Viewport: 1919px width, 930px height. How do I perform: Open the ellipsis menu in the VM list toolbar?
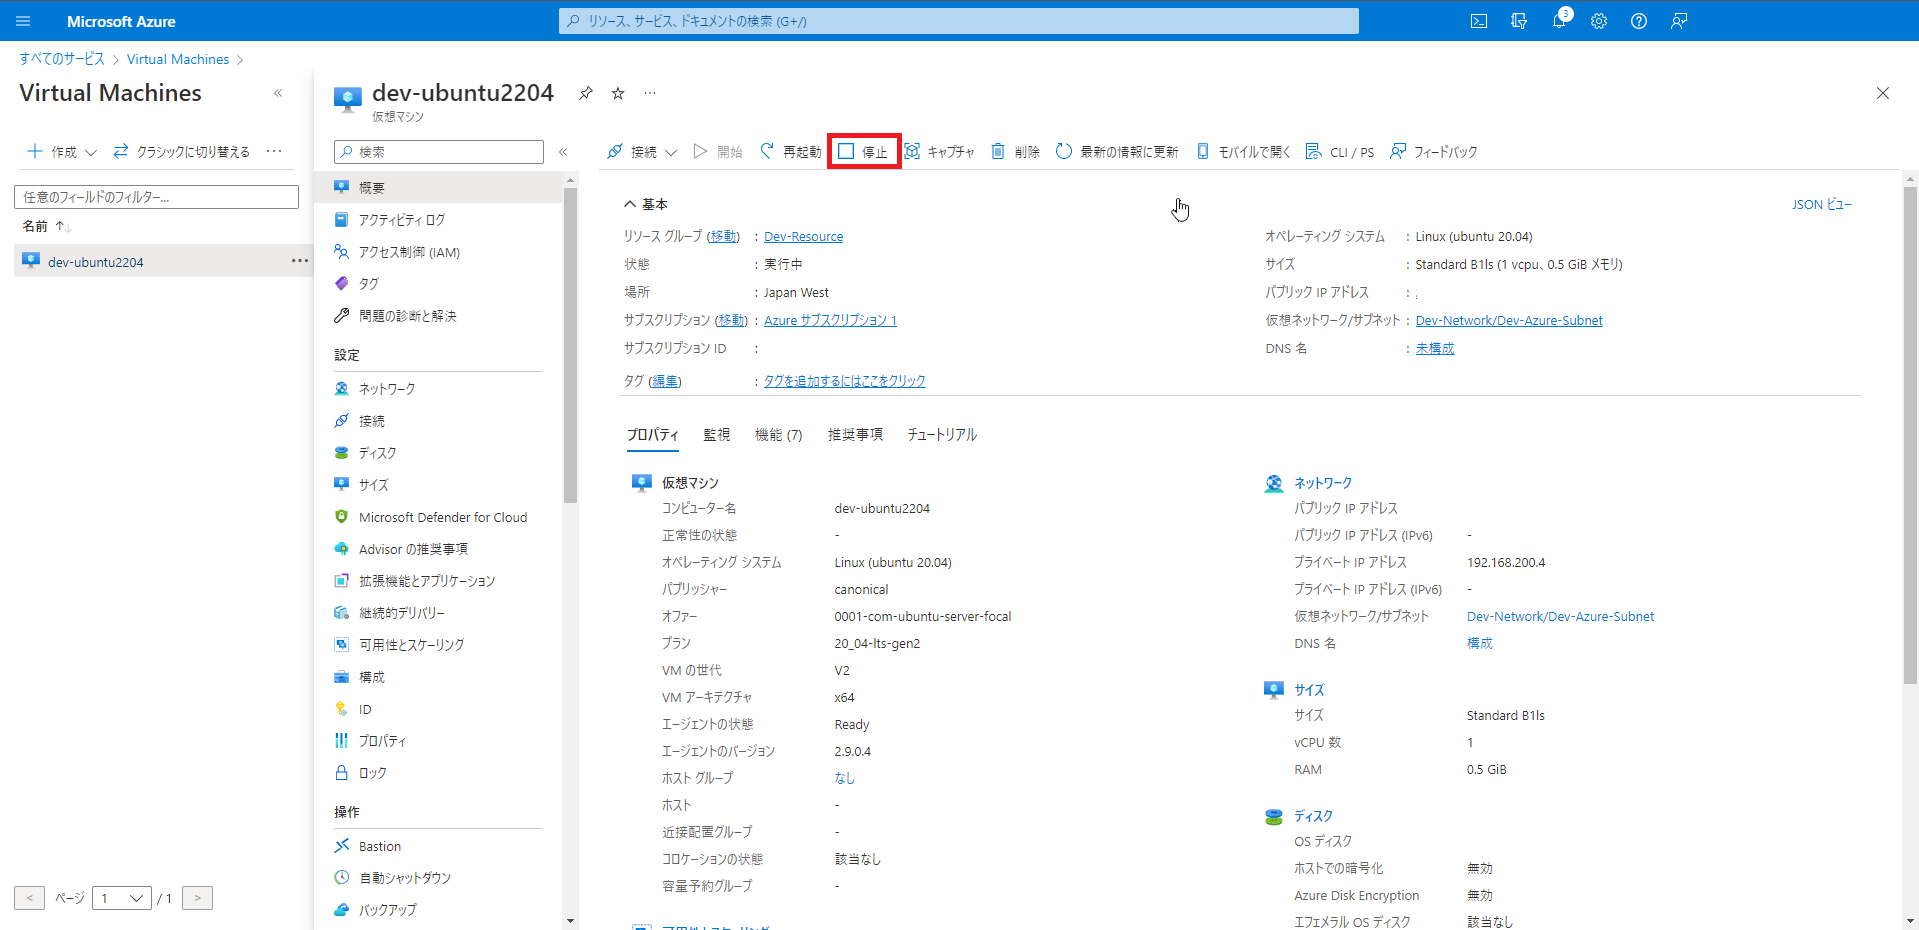[x=274, y=152]
